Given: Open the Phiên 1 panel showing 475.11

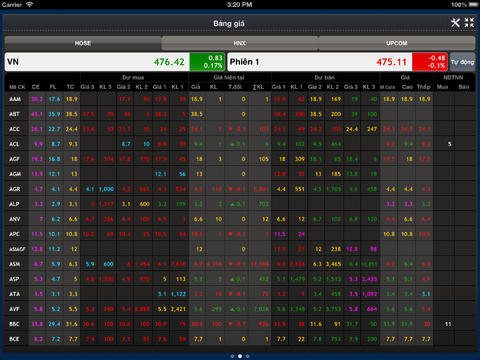Looking at the screenshot, I should tap(337, 62).
